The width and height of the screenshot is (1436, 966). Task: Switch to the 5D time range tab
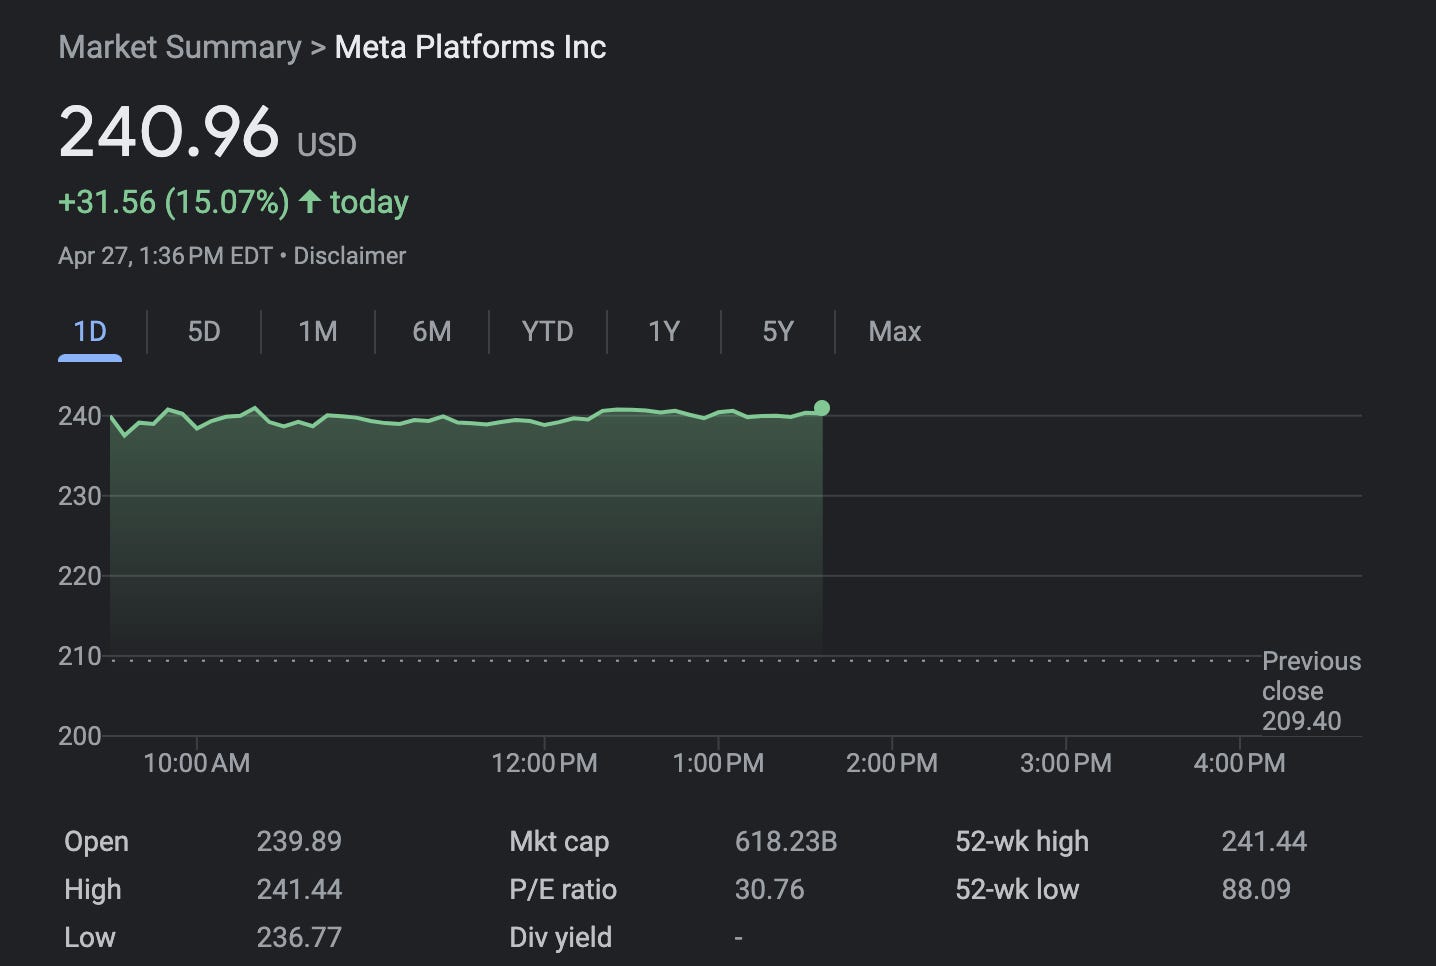[x=204, y=332]
